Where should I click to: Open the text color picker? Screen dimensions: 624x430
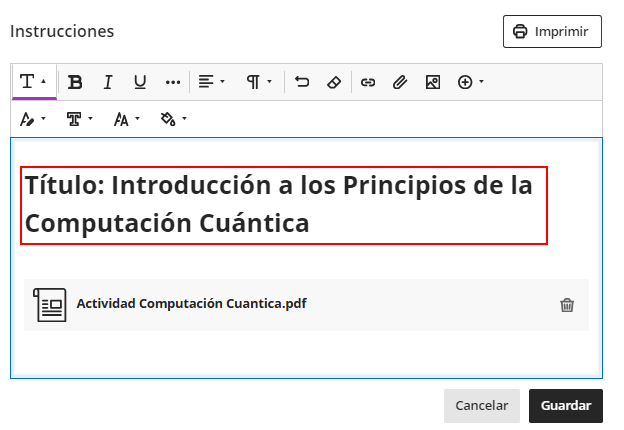pyautogui.click(x=33, y=119)
